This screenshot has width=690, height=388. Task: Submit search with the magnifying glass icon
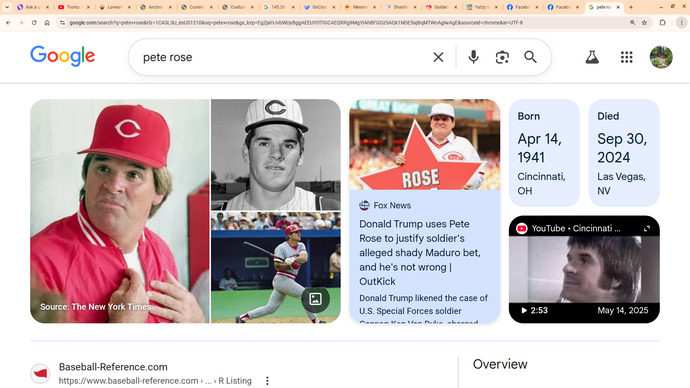(530, 57)
